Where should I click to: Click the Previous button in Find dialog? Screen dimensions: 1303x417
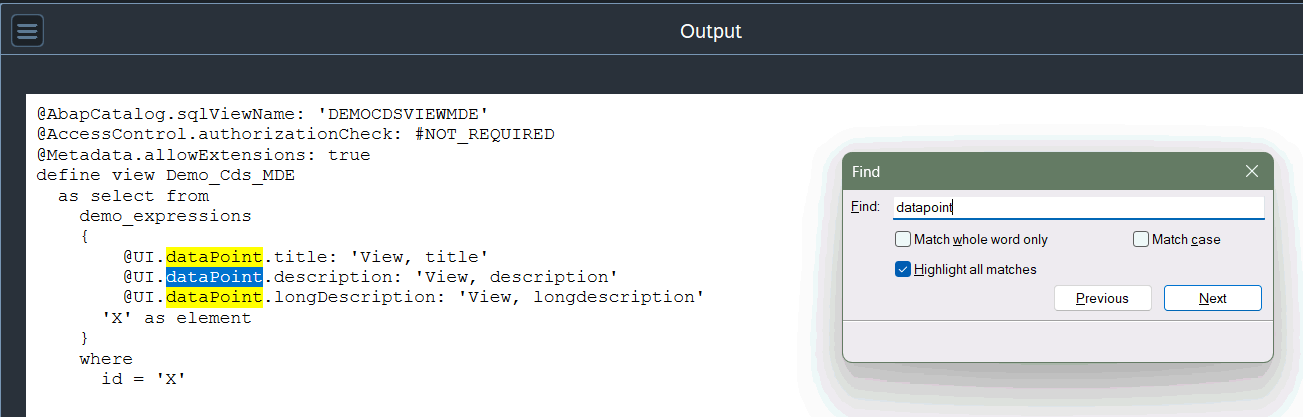[1102, 298]
